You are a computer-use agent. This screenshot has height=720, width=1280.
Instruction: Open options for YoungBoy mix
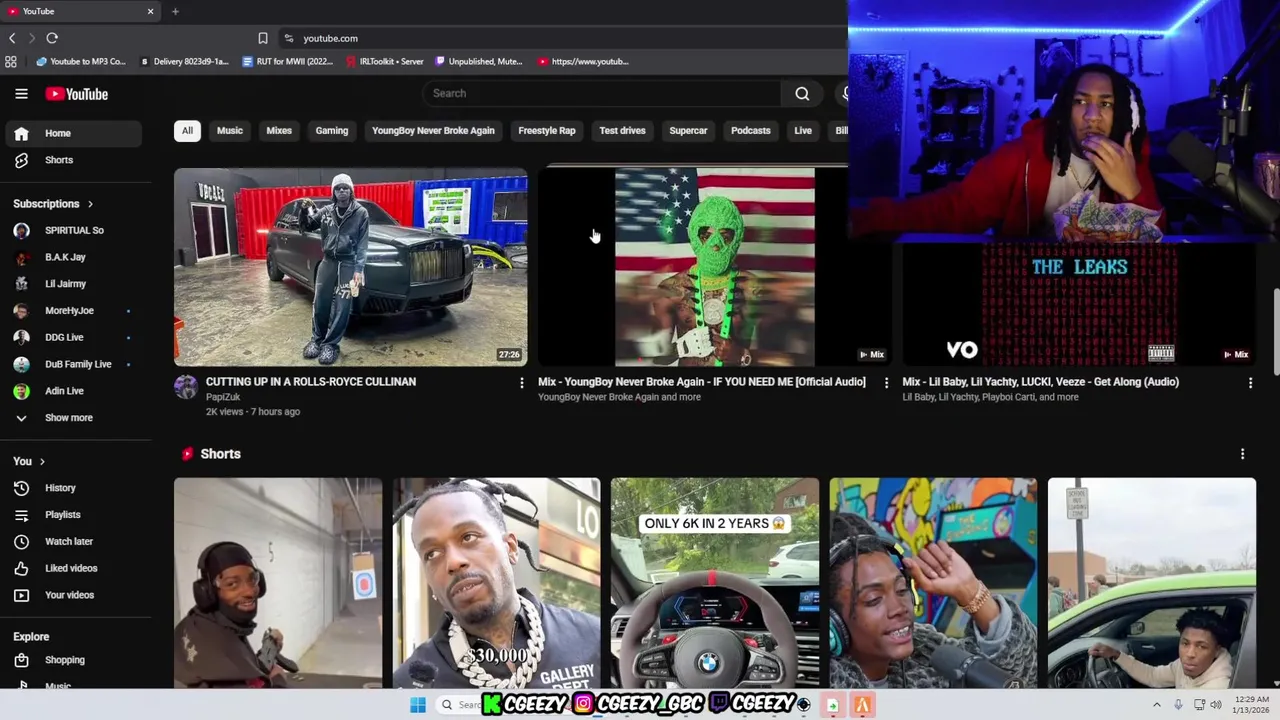[886, 383]
